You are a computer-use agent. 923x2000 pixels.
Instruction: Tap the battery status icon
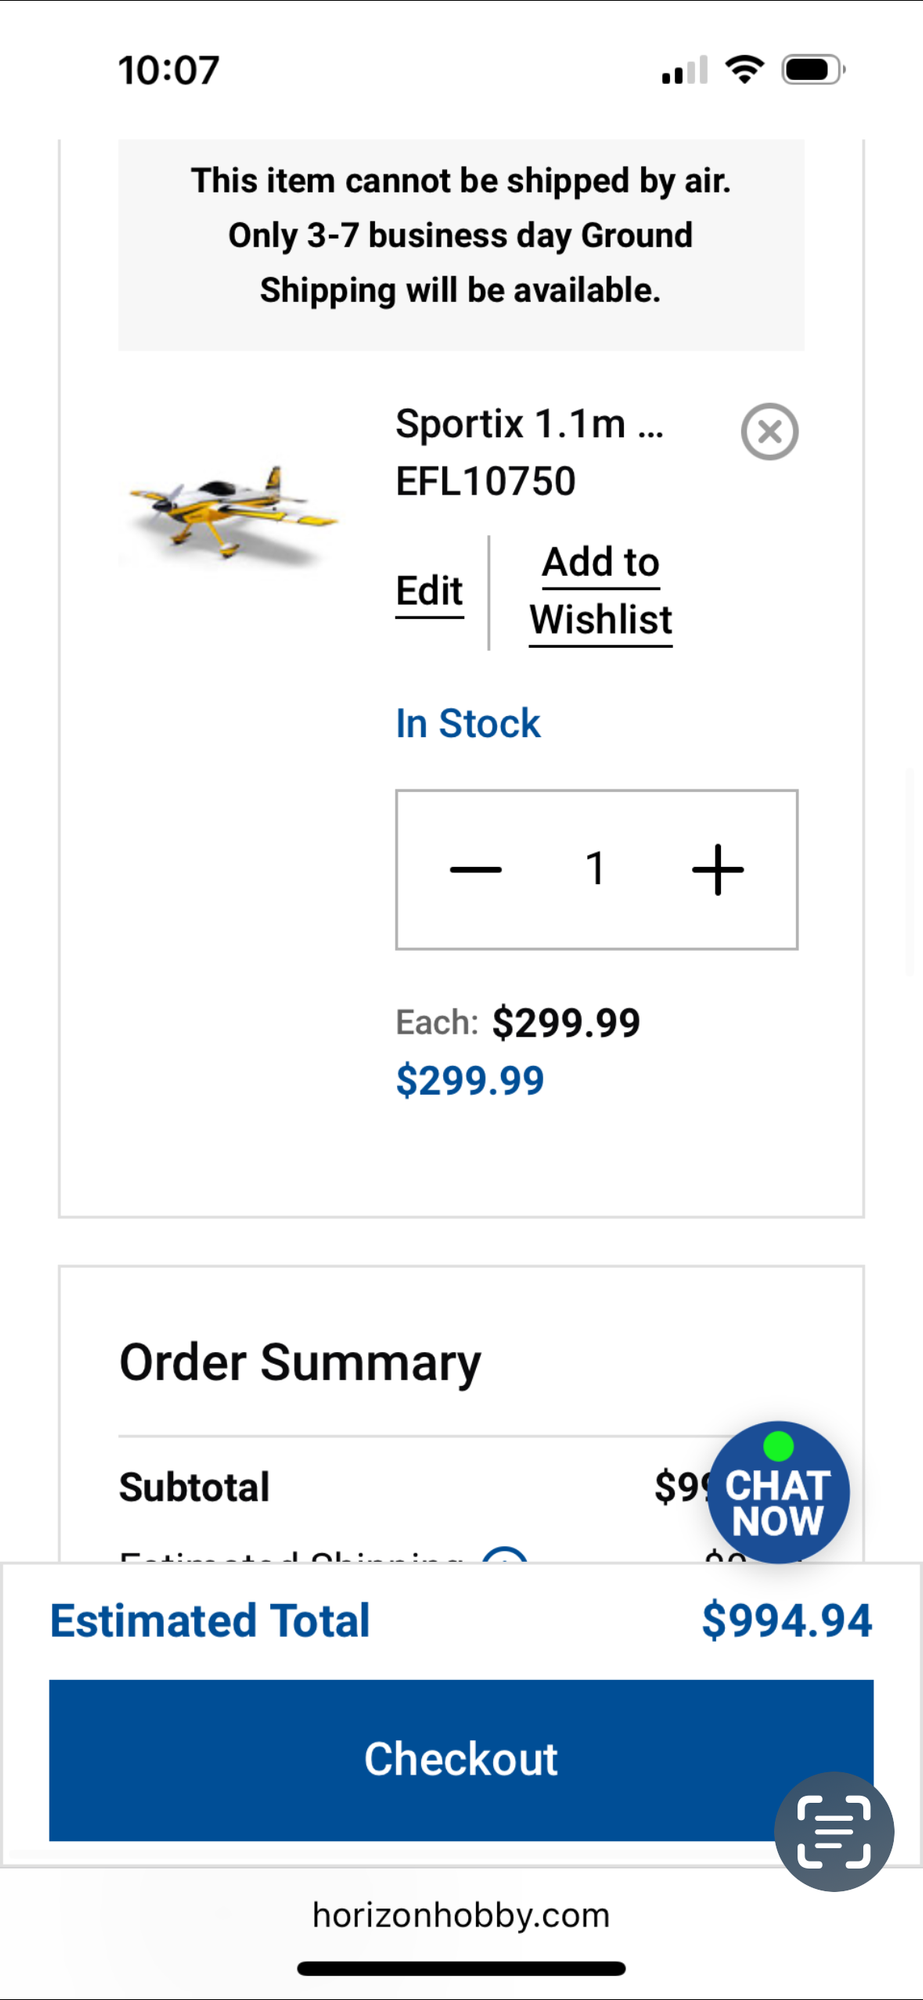[x=813, y=70]
